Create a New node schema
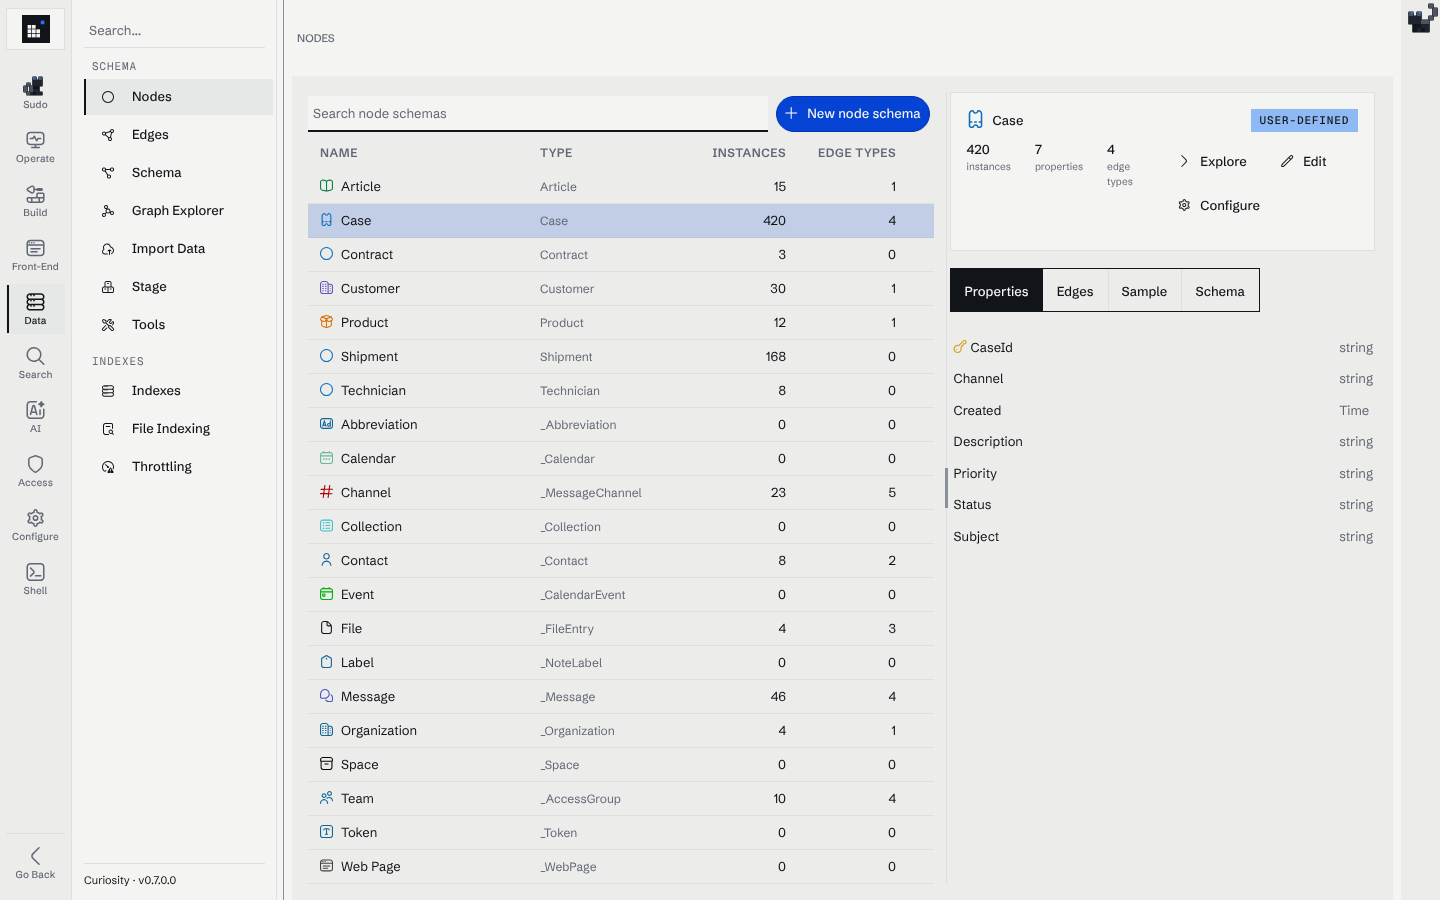 click(x=853, y=114)
